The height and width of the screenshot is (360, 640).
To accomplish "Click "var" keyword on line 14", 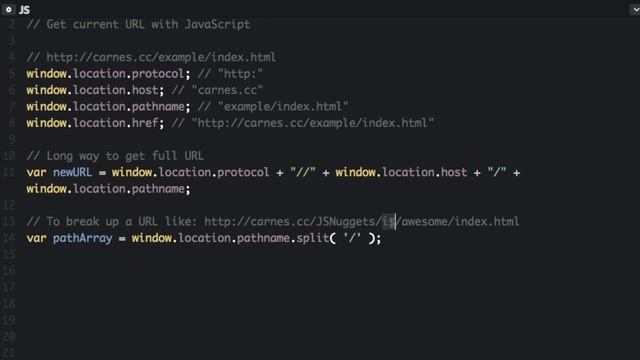I will click(x=36, y=238).
